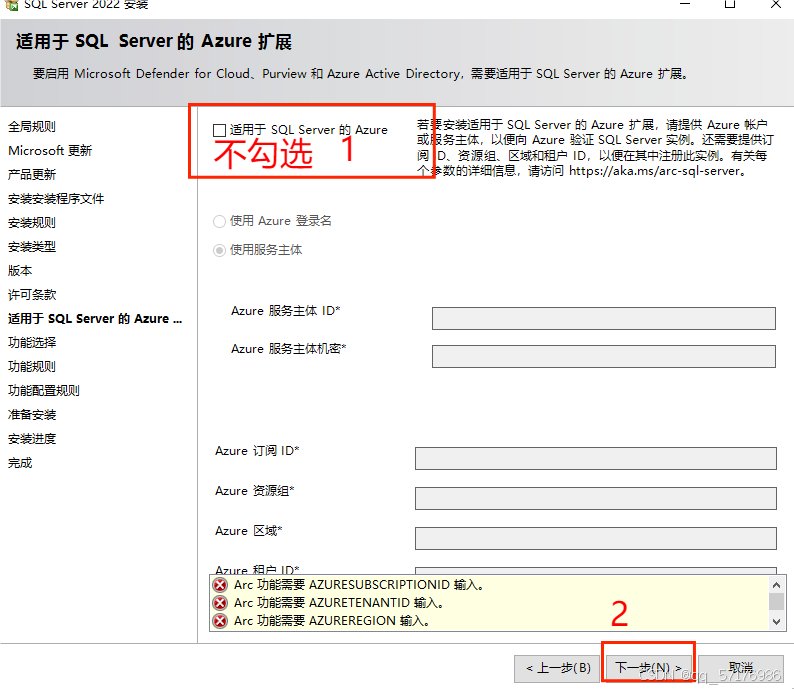
Task: Click the SQL Server 2022 setup title bar icon
Action: (x=12, y=5)
